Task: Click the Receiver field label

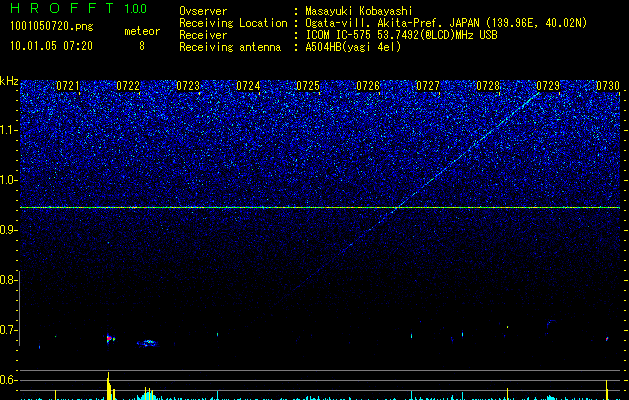Action: 203,35
